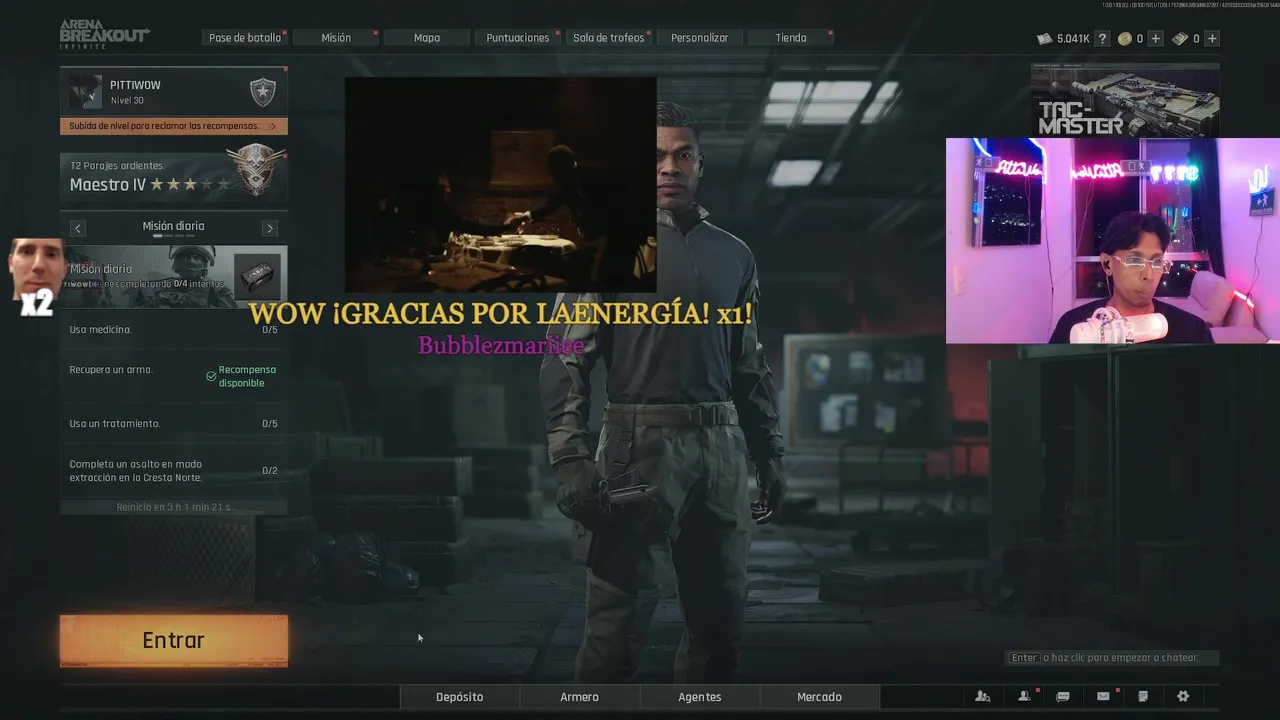1280x720 pixels.
Task: Click the Arena Breakout Infinite logo
Action: pos(104,34)
